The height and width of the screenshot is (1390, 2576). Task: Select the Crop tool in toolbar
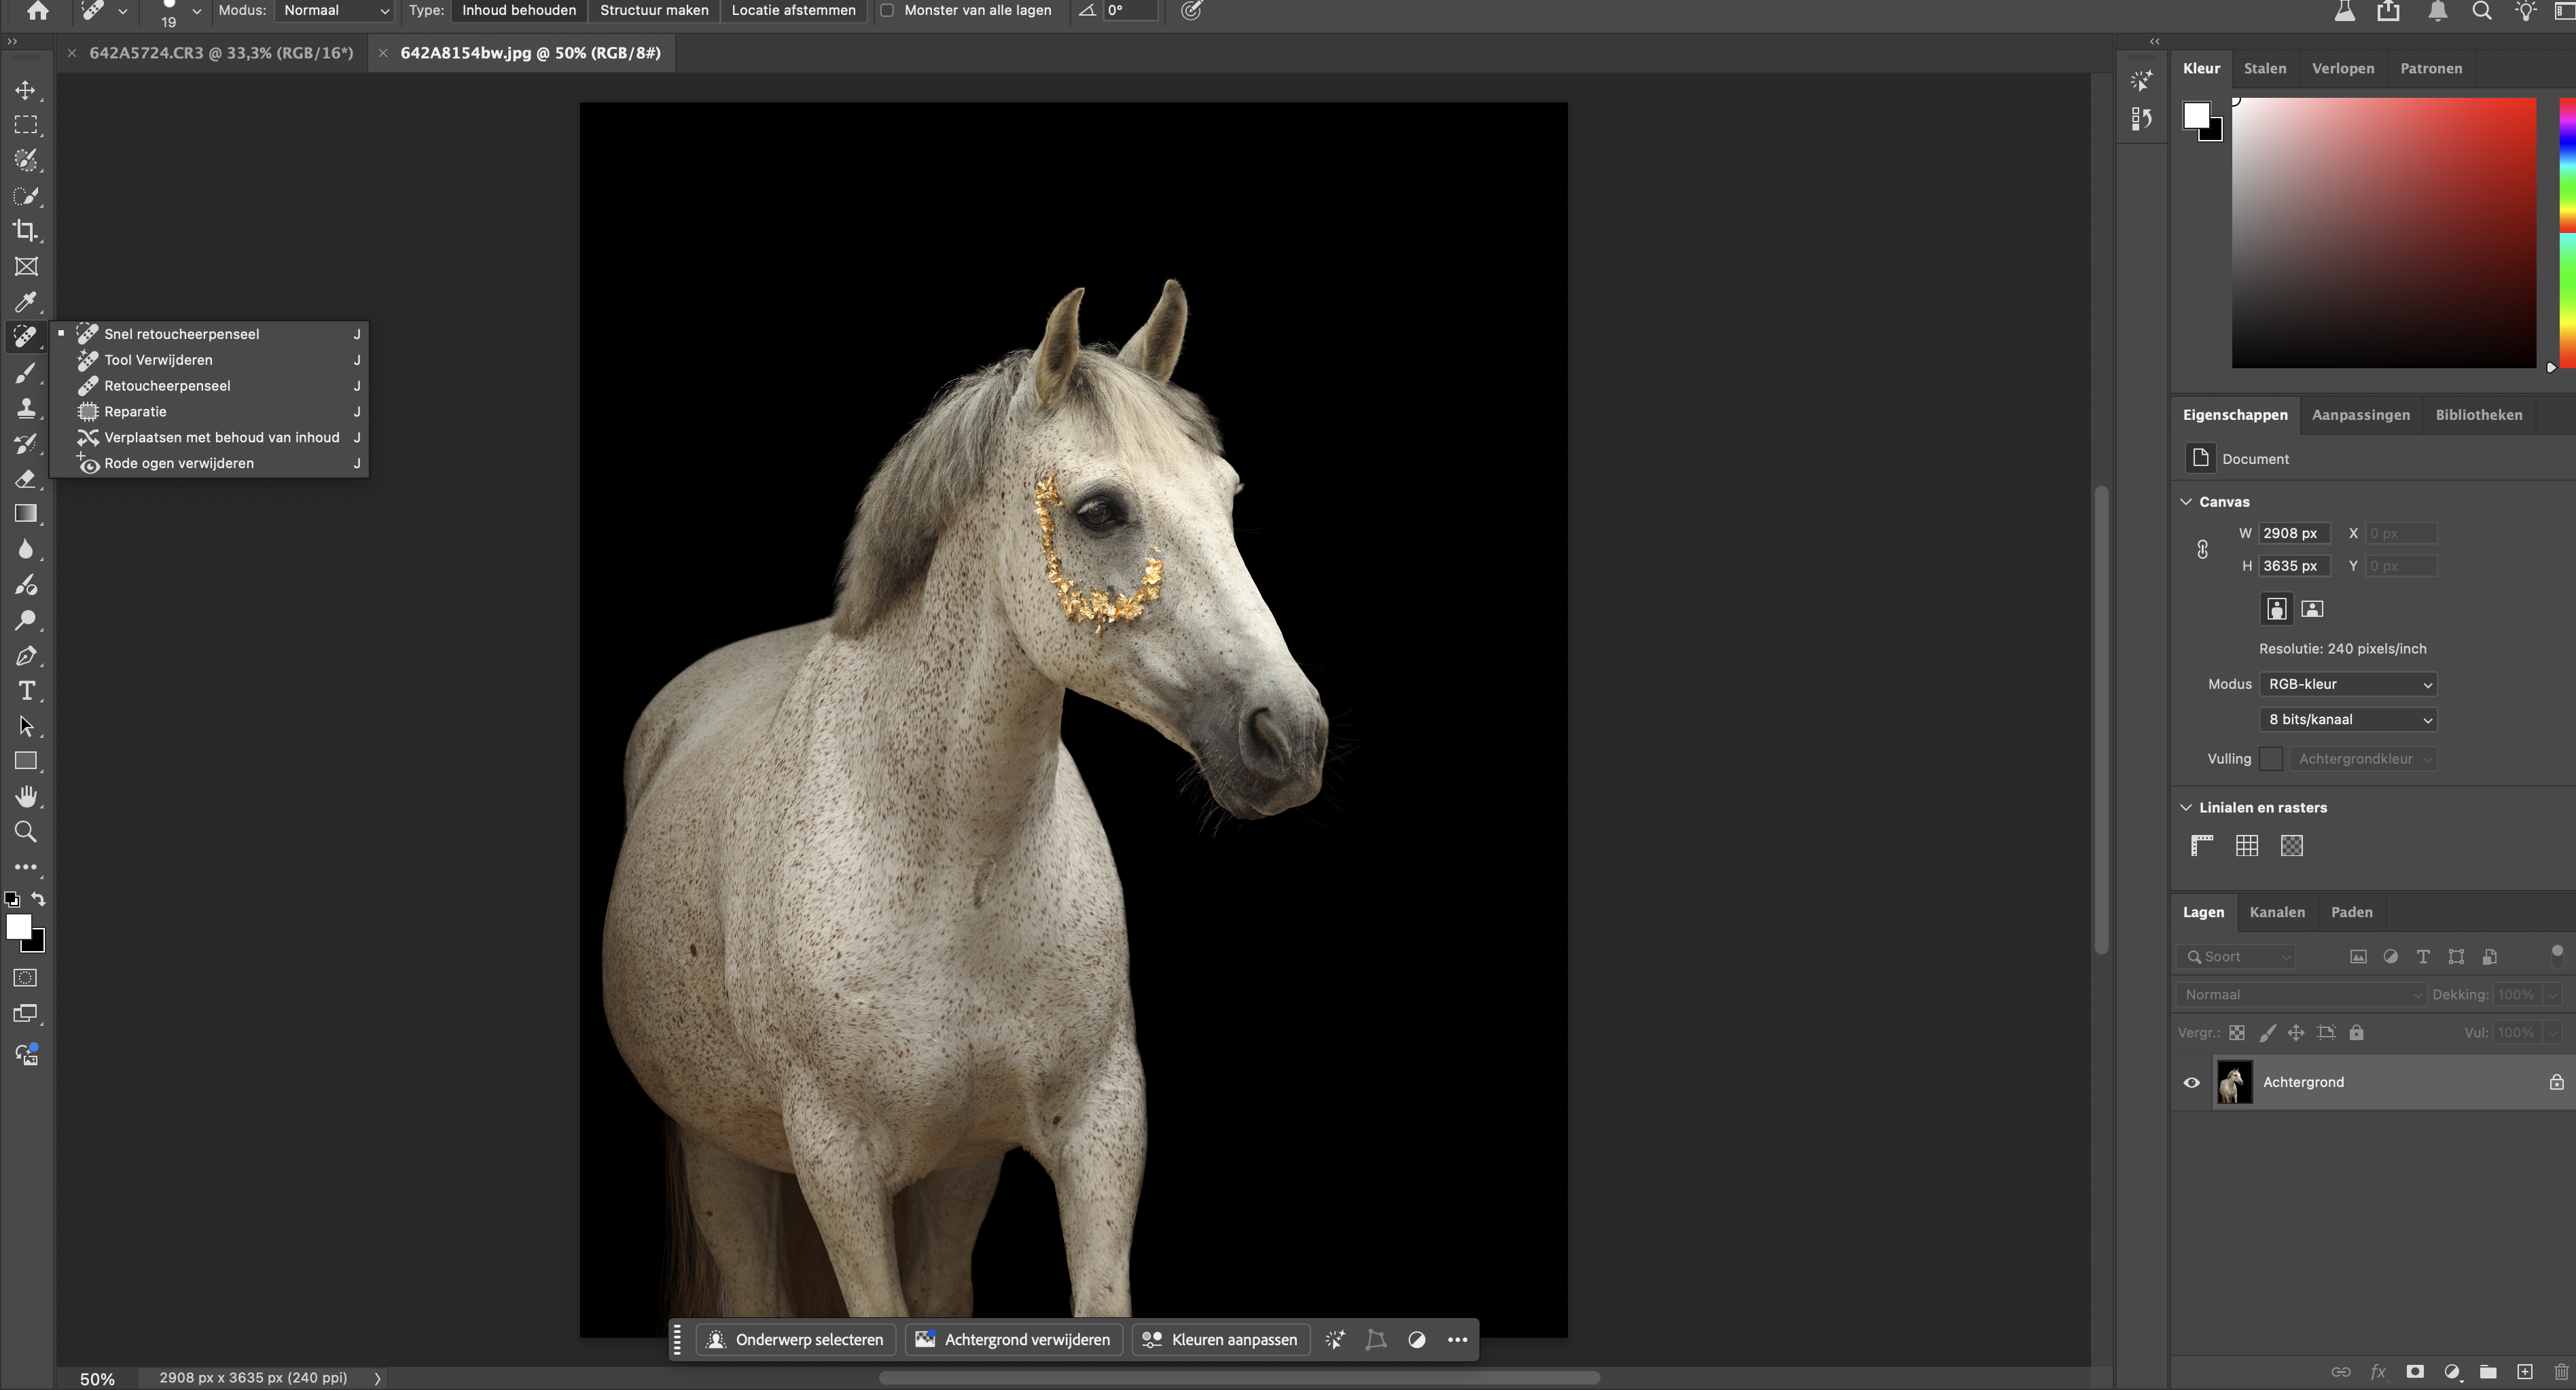(x=26, y=231)
